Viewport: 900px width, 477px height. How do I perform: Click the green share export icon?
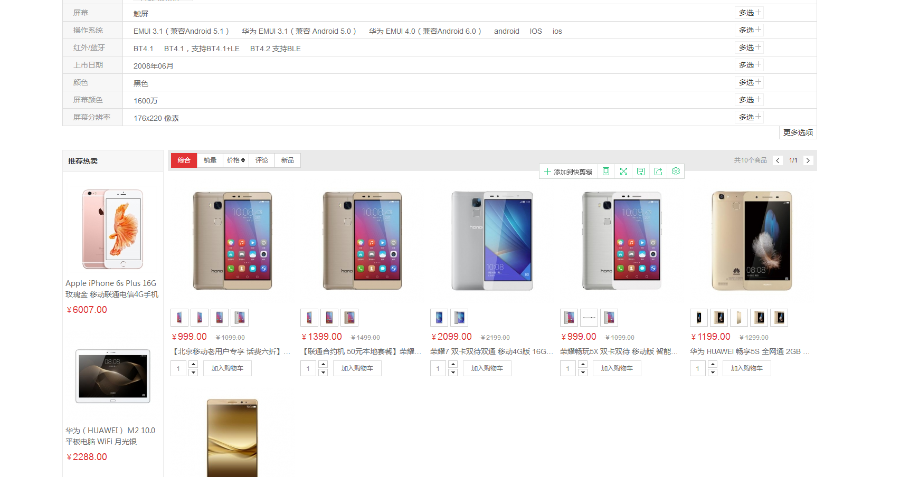pyautogui.click(x=658, y=171)
